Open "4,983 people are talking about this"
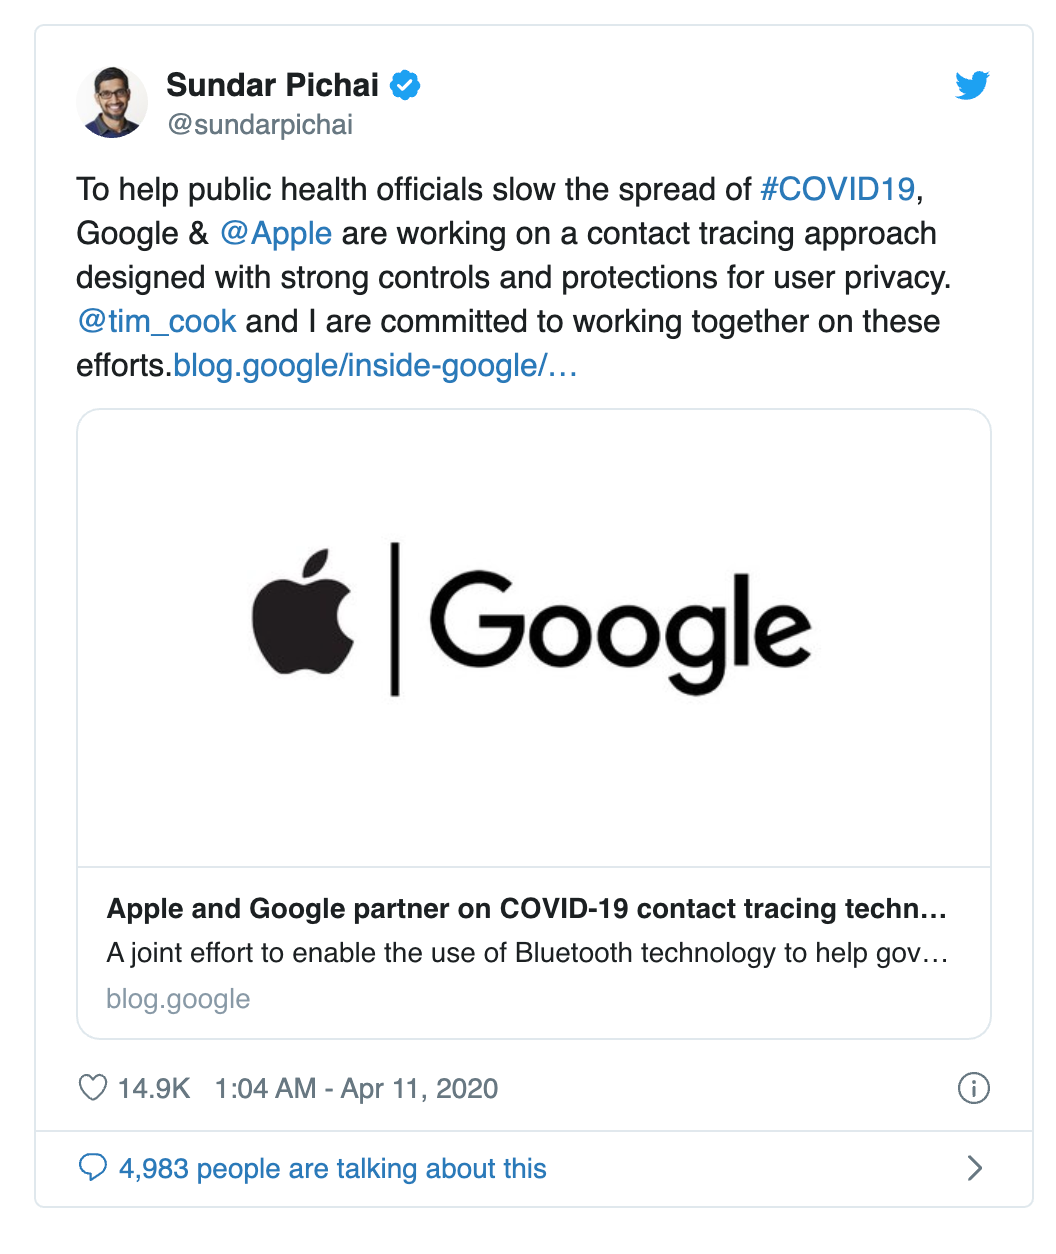Image resolution: width=1056 pixels, height=1254 pixels. coord(332,1168)
